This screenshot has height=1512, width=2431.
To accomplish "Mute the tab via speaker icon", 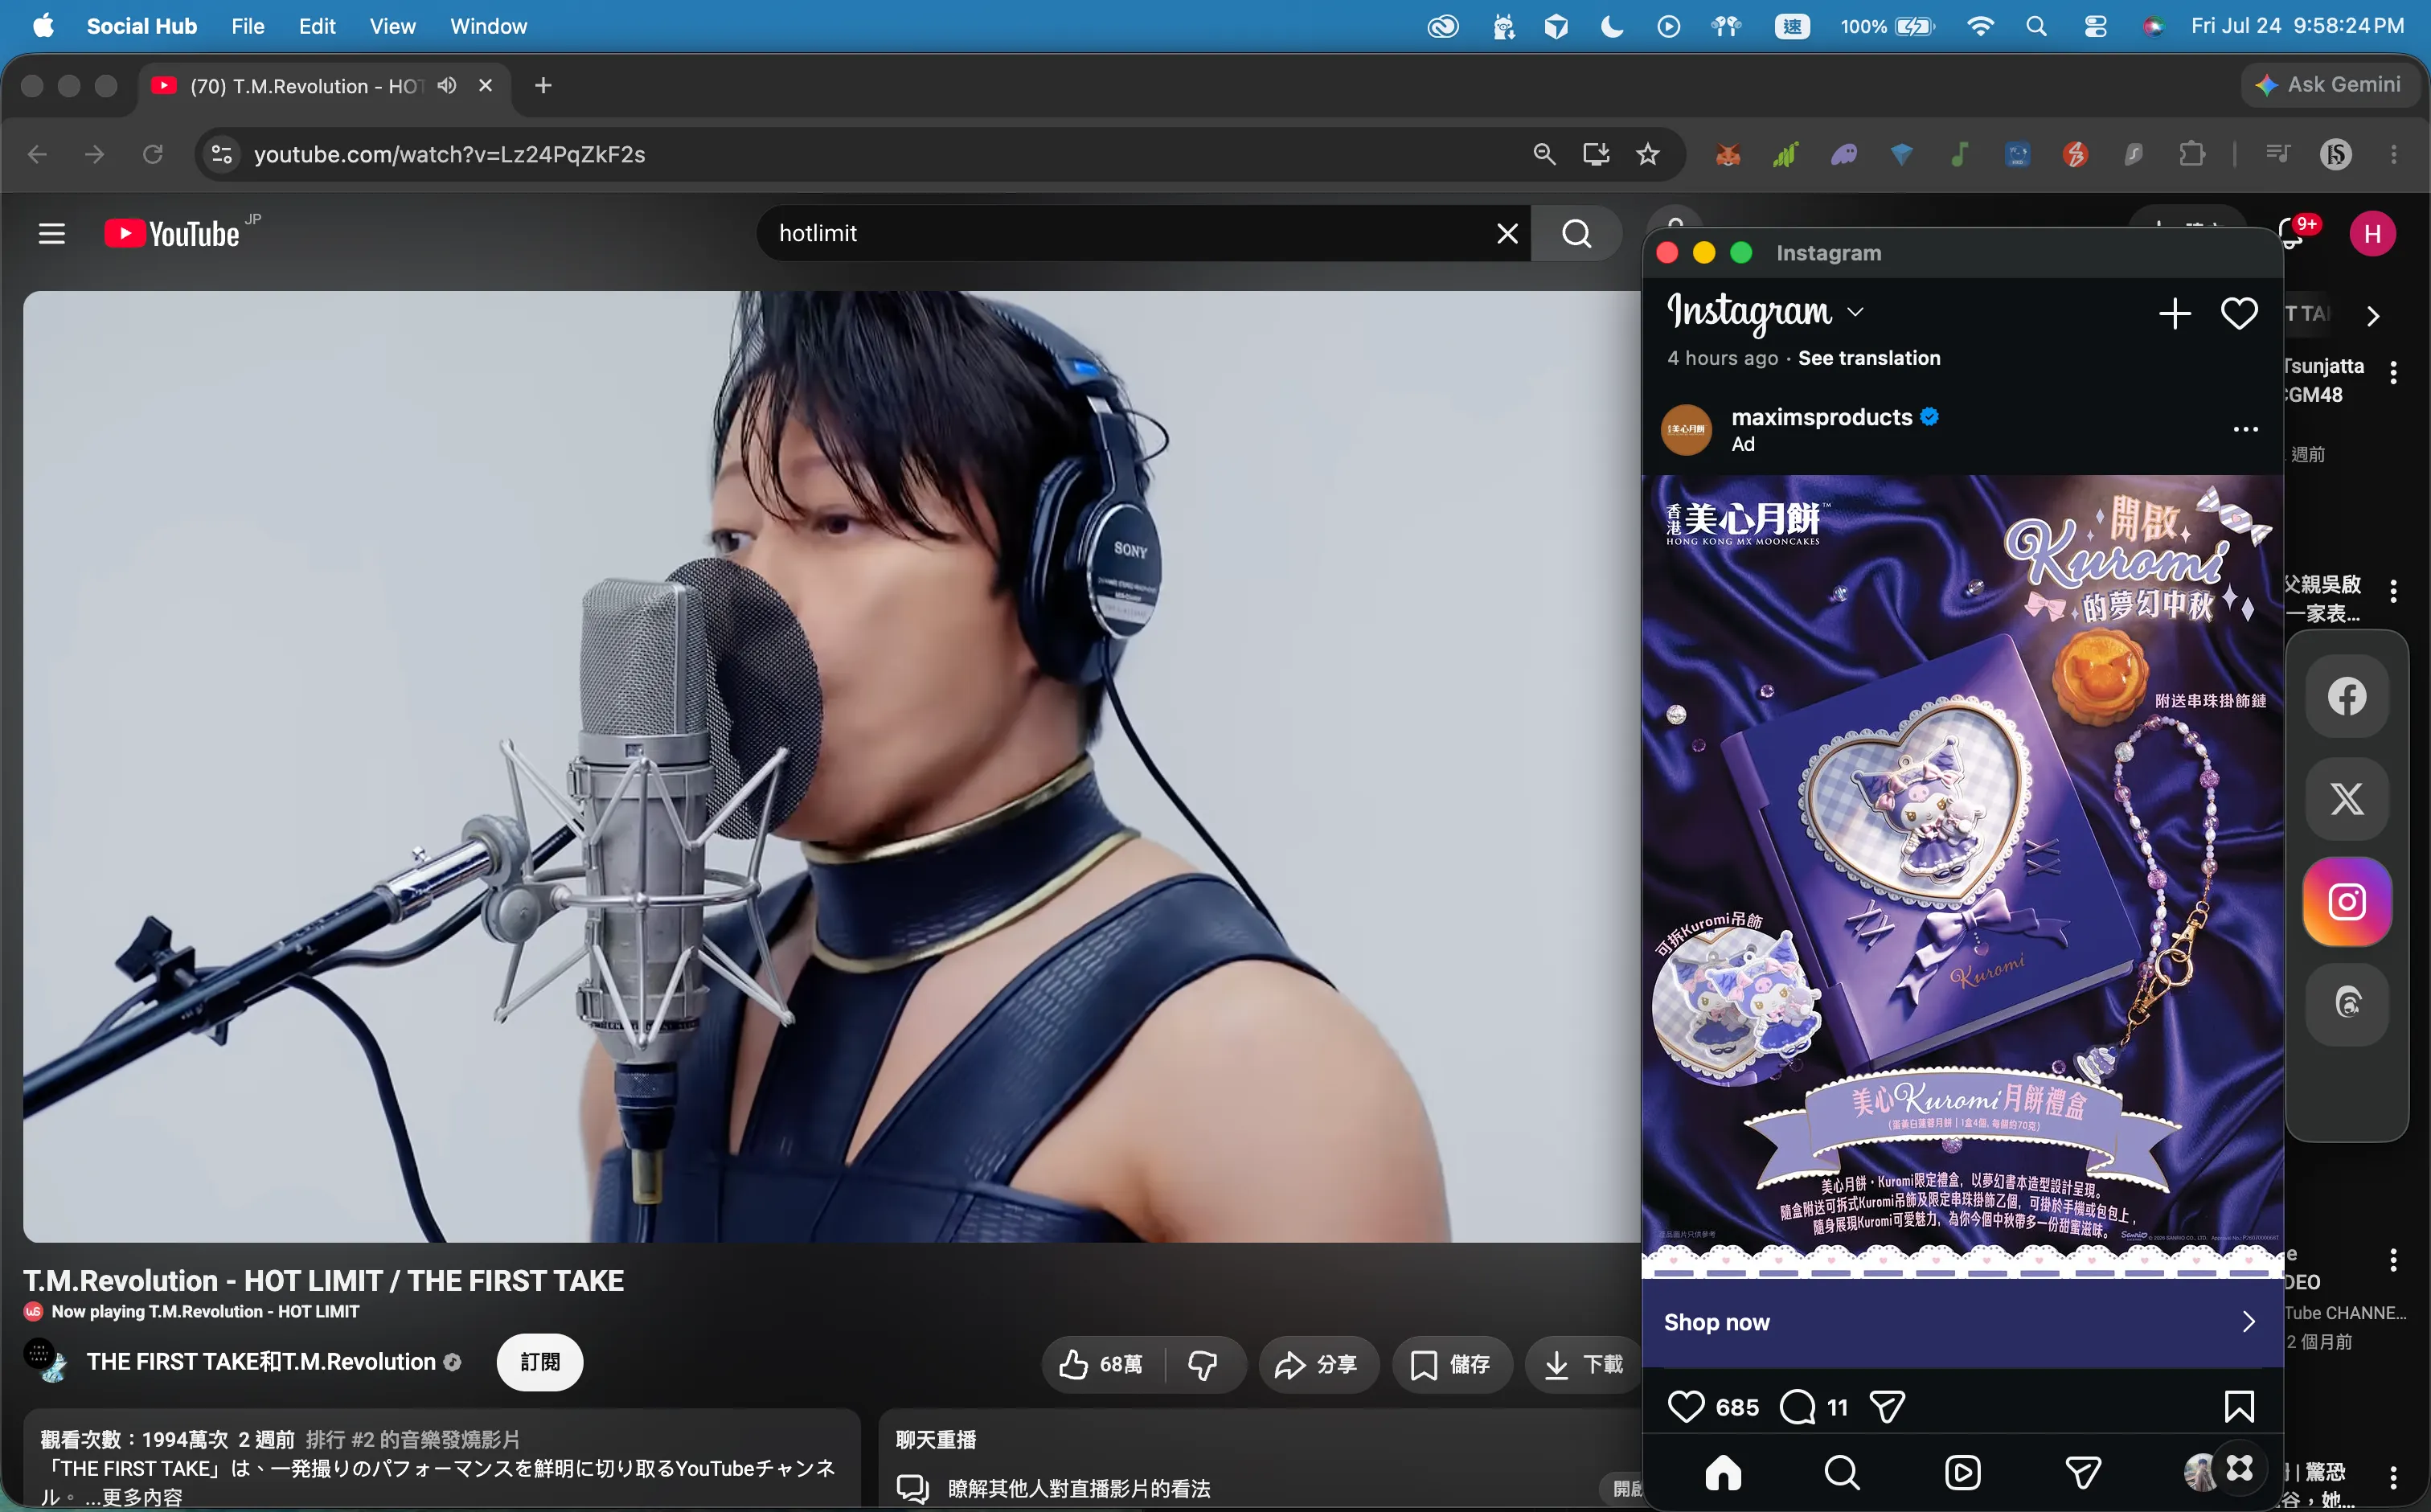I will [x=447, y=86].
